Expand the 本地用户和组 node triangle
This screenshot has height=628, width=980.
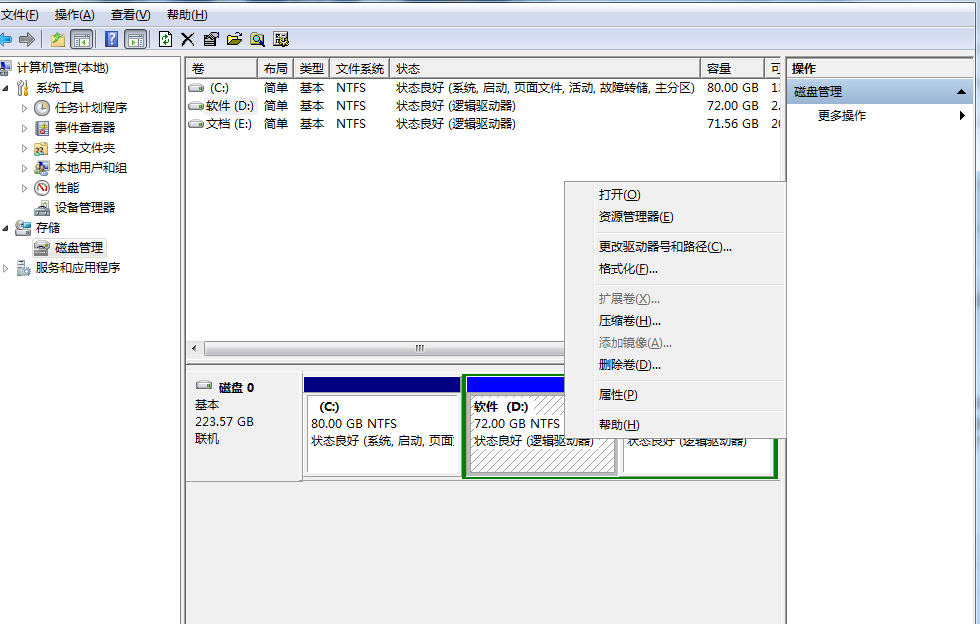(x=24, y=168)
